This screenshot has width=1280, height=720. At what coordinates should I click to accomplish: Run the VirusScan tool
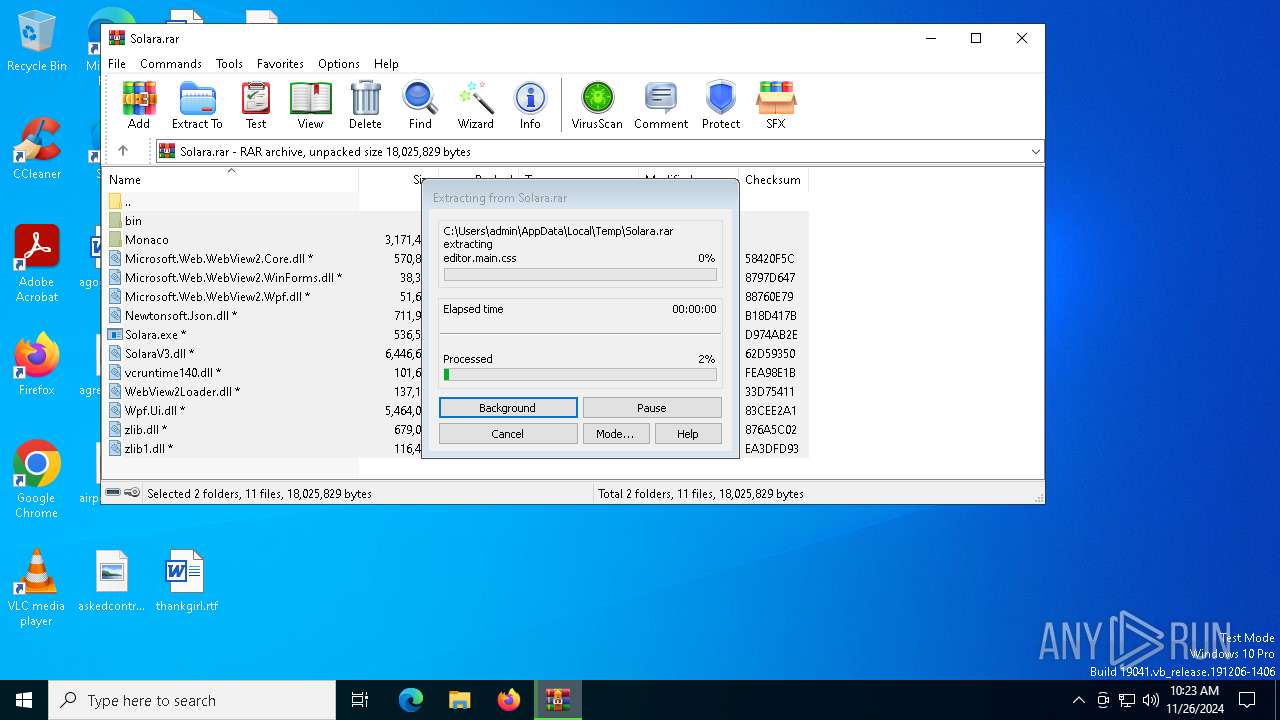[597, 105]
